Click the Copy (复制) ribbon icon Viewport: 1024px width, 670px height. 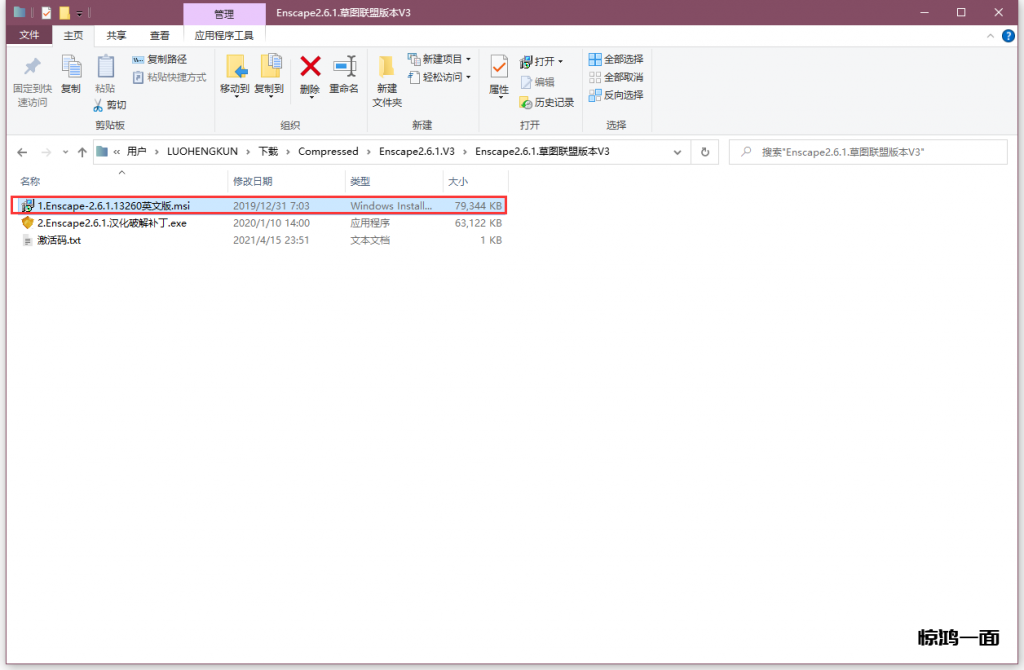[71, 68]
